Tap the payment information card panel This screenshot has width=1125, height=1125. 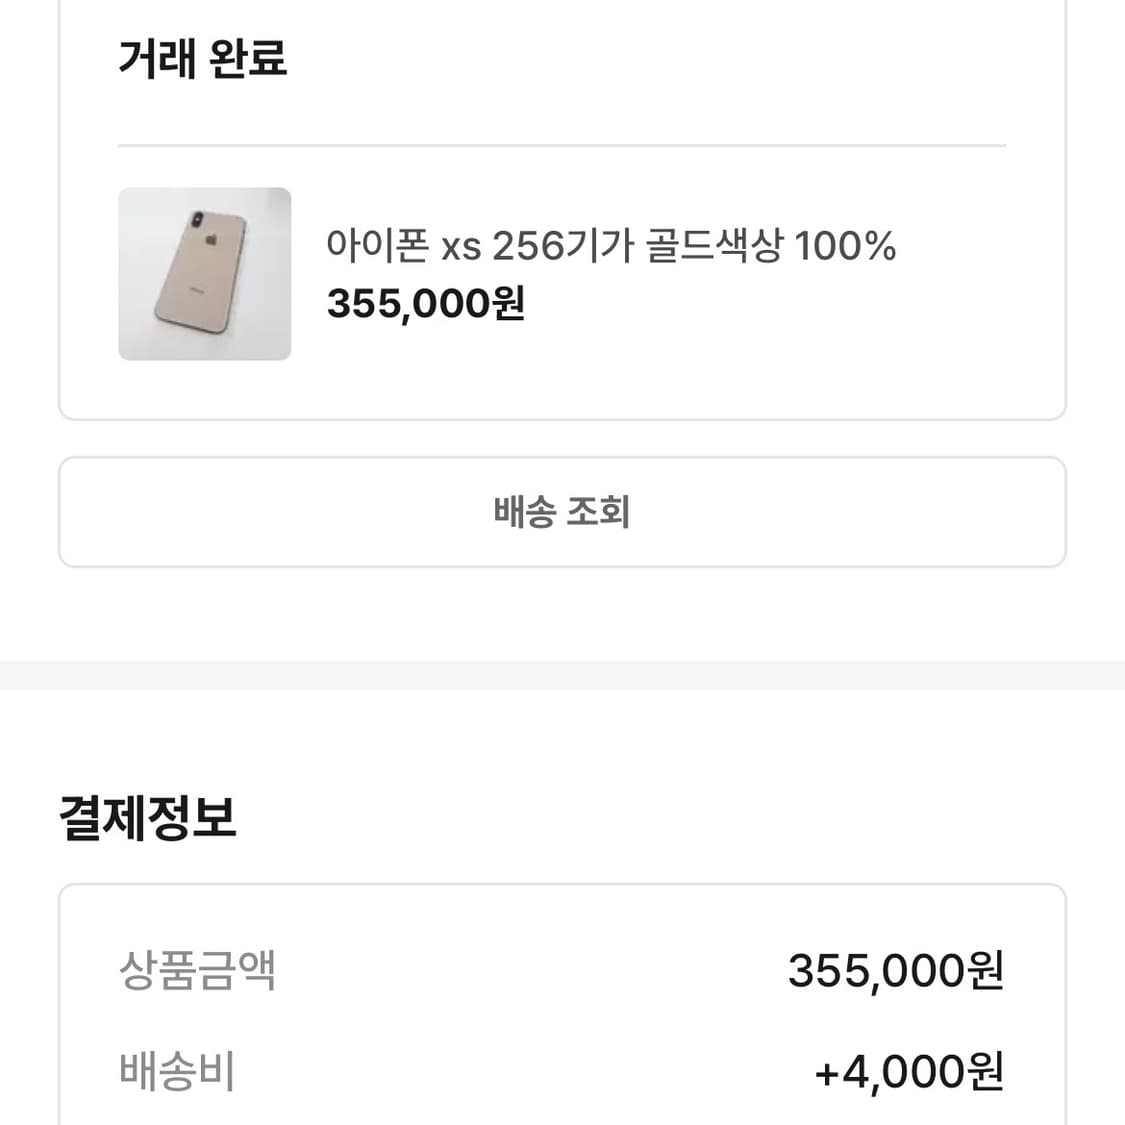[562, 1000]
